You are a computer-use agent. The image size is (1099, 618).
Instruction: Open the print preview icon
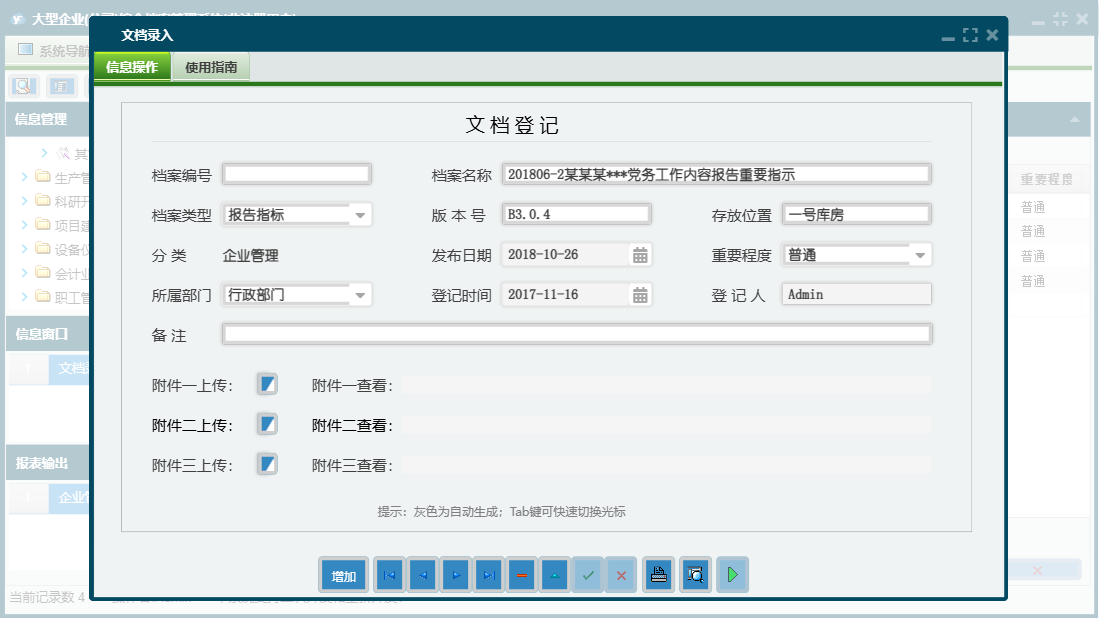coord(695,575)
